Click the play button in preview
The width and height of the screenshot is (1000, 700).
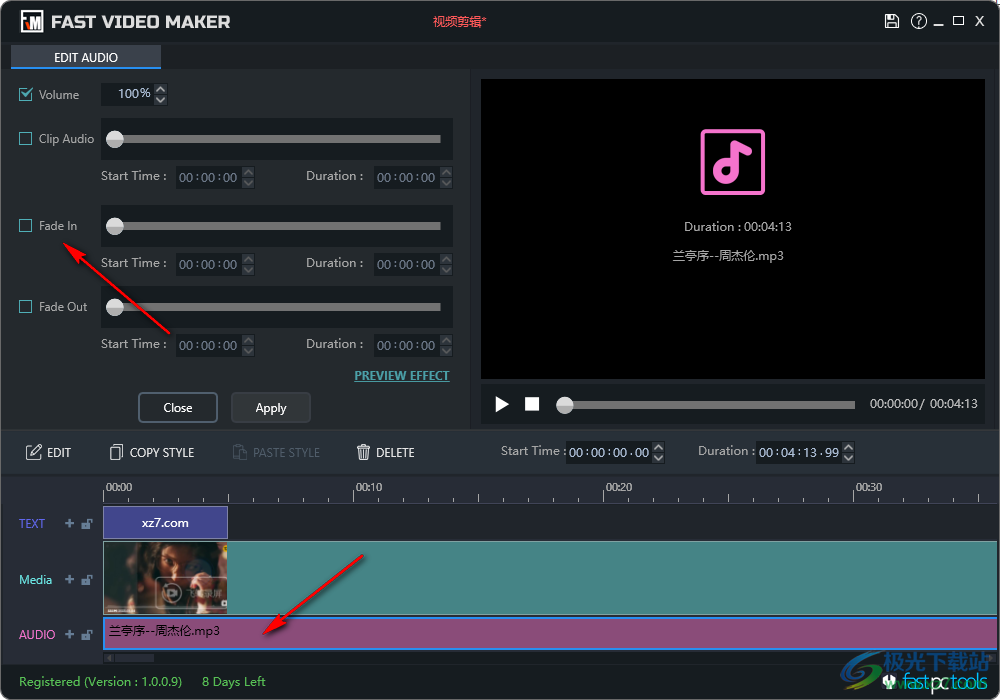[x=502, y=404]
